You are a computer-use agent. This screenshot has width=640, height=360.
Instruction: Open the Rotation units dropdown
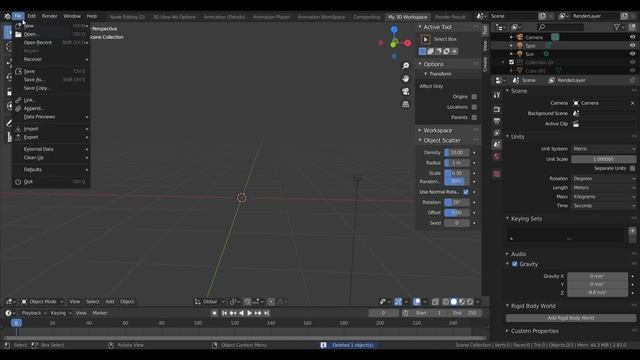pyautogui.click(x=604, y=179)
